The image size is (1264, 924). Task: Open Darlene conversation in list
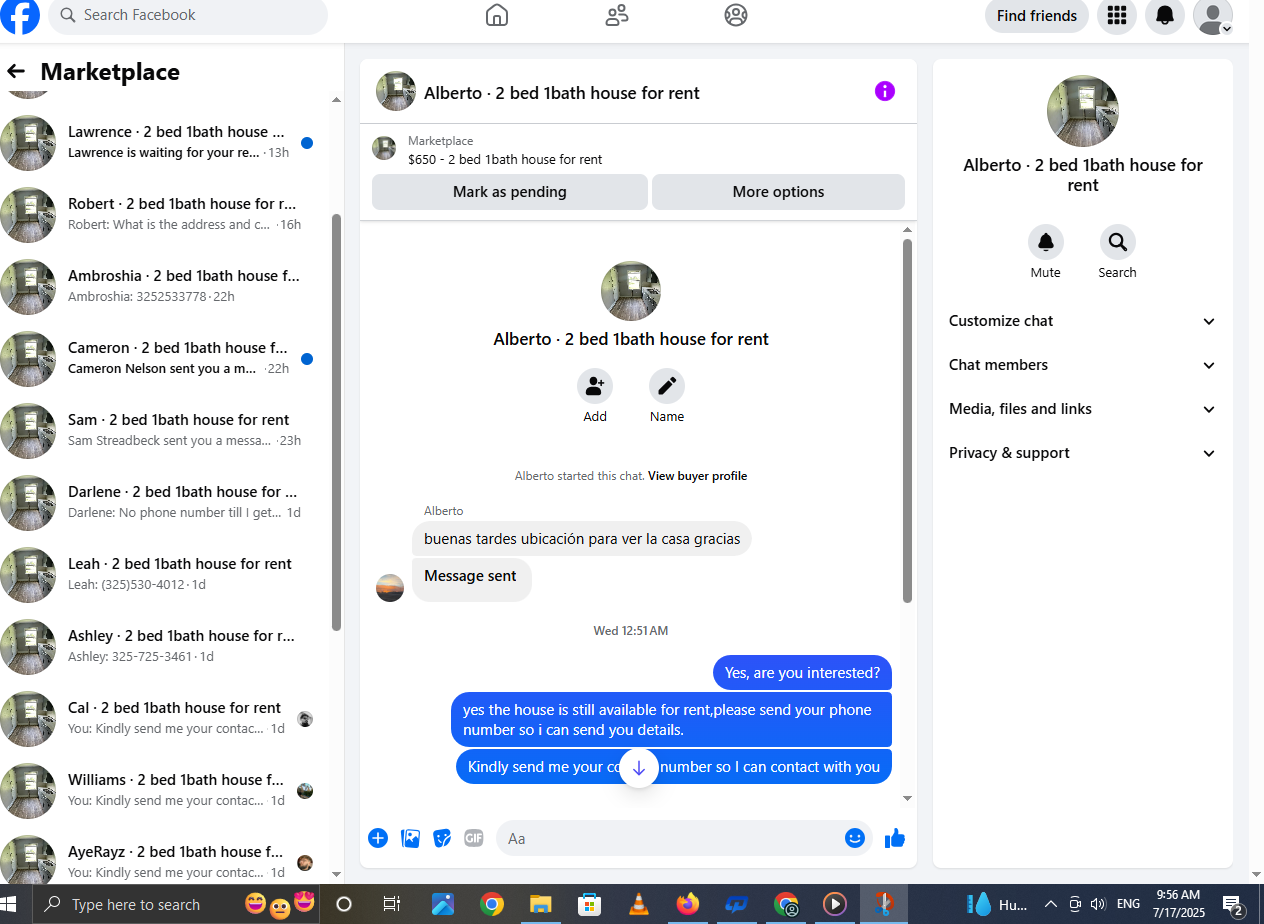165,502
